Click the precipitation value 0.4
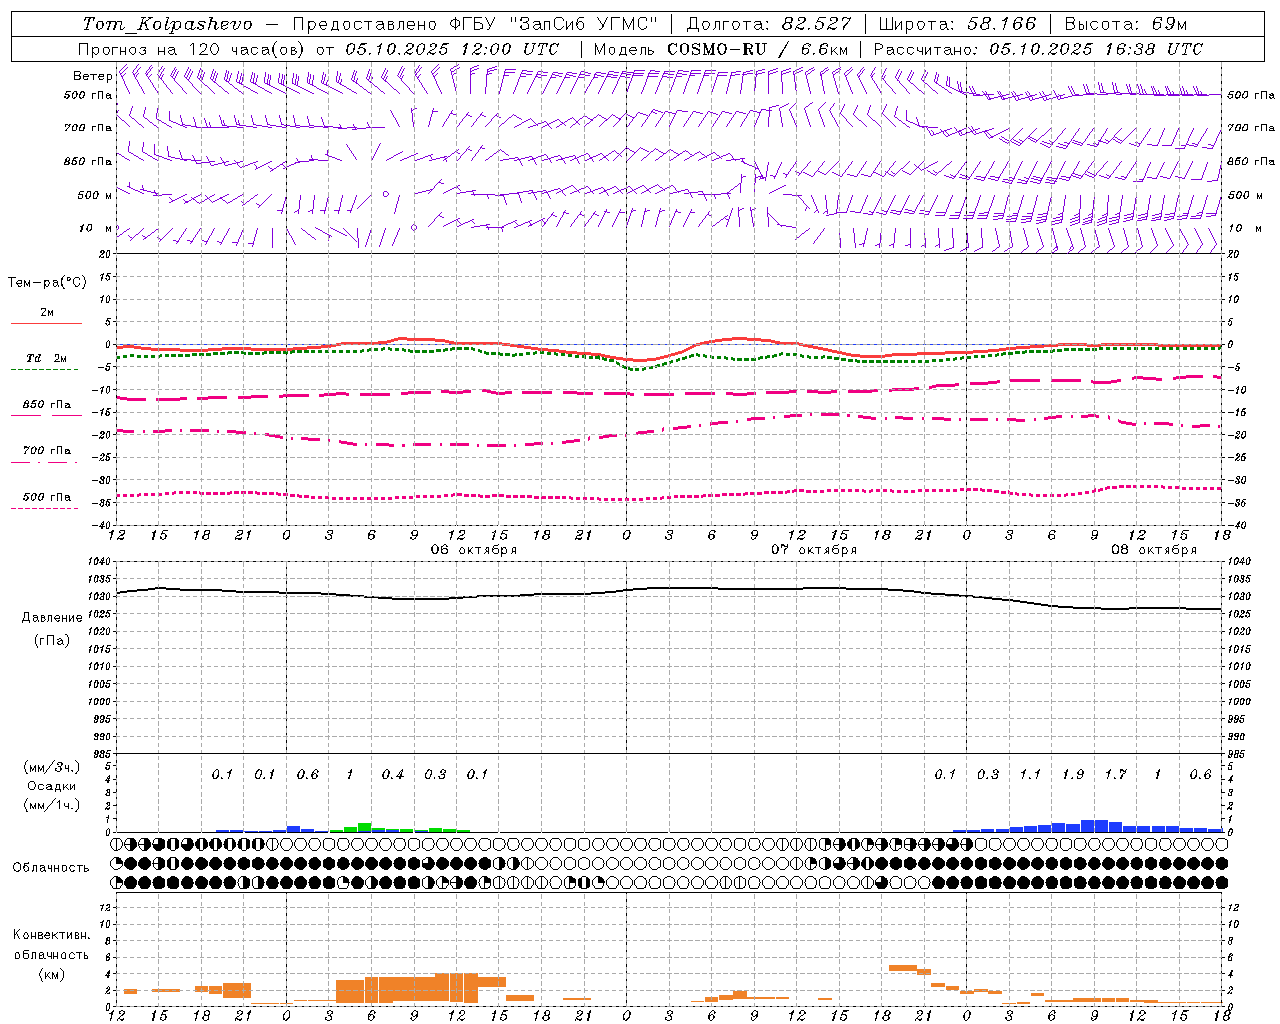Image resolution: width=1280 pixels, height=1024 pixels. tap(393, 775)
